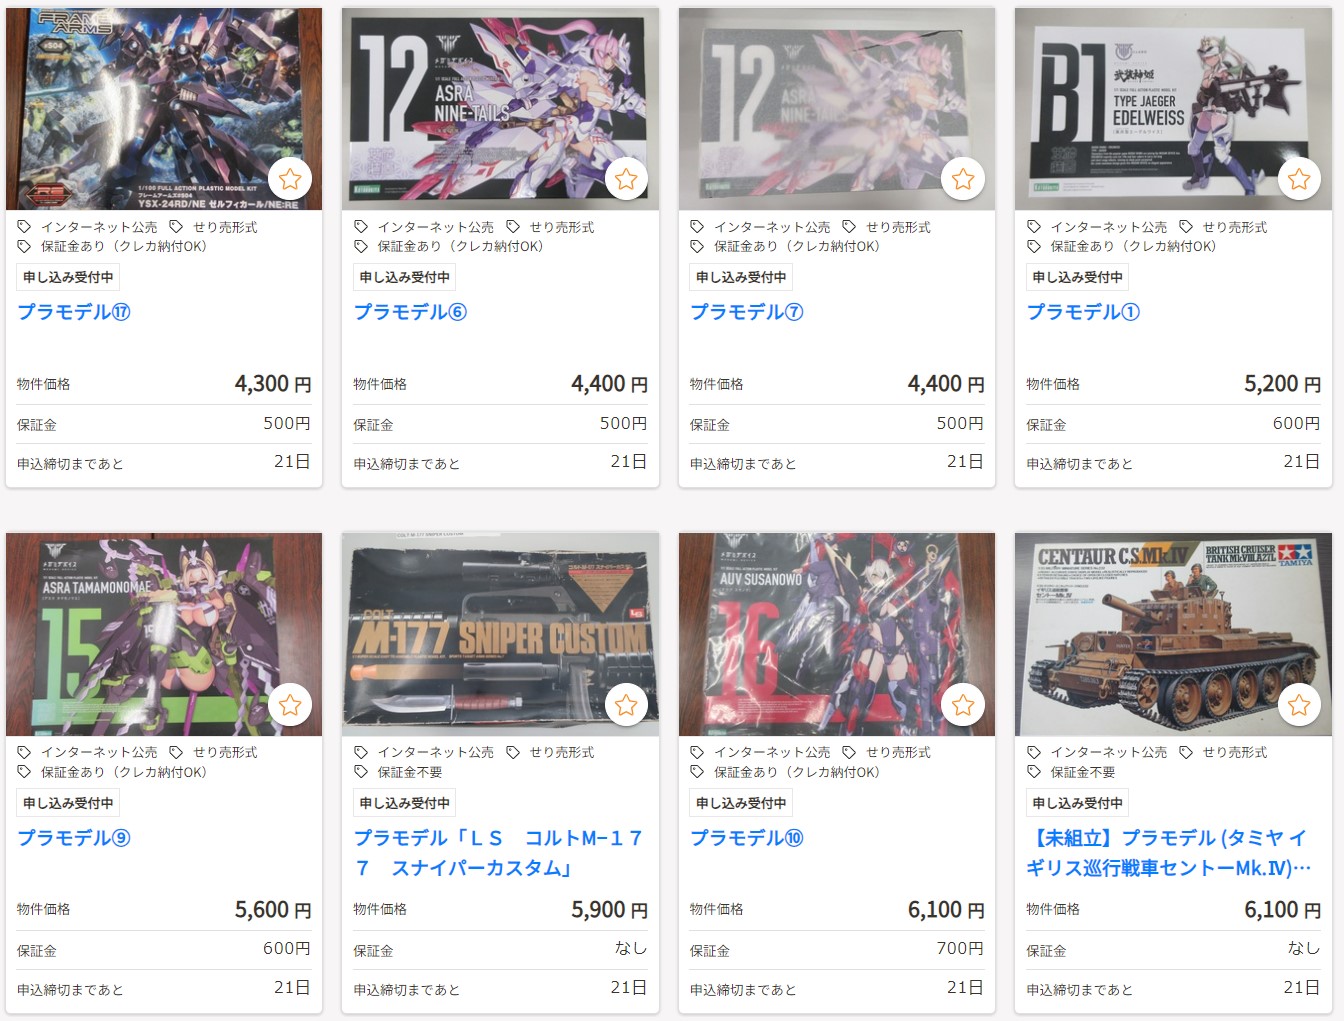The width and height of the screenshot is (1344, 1021).
Task: Open the プラモデル① listing link
Action: pos(1083,312)
